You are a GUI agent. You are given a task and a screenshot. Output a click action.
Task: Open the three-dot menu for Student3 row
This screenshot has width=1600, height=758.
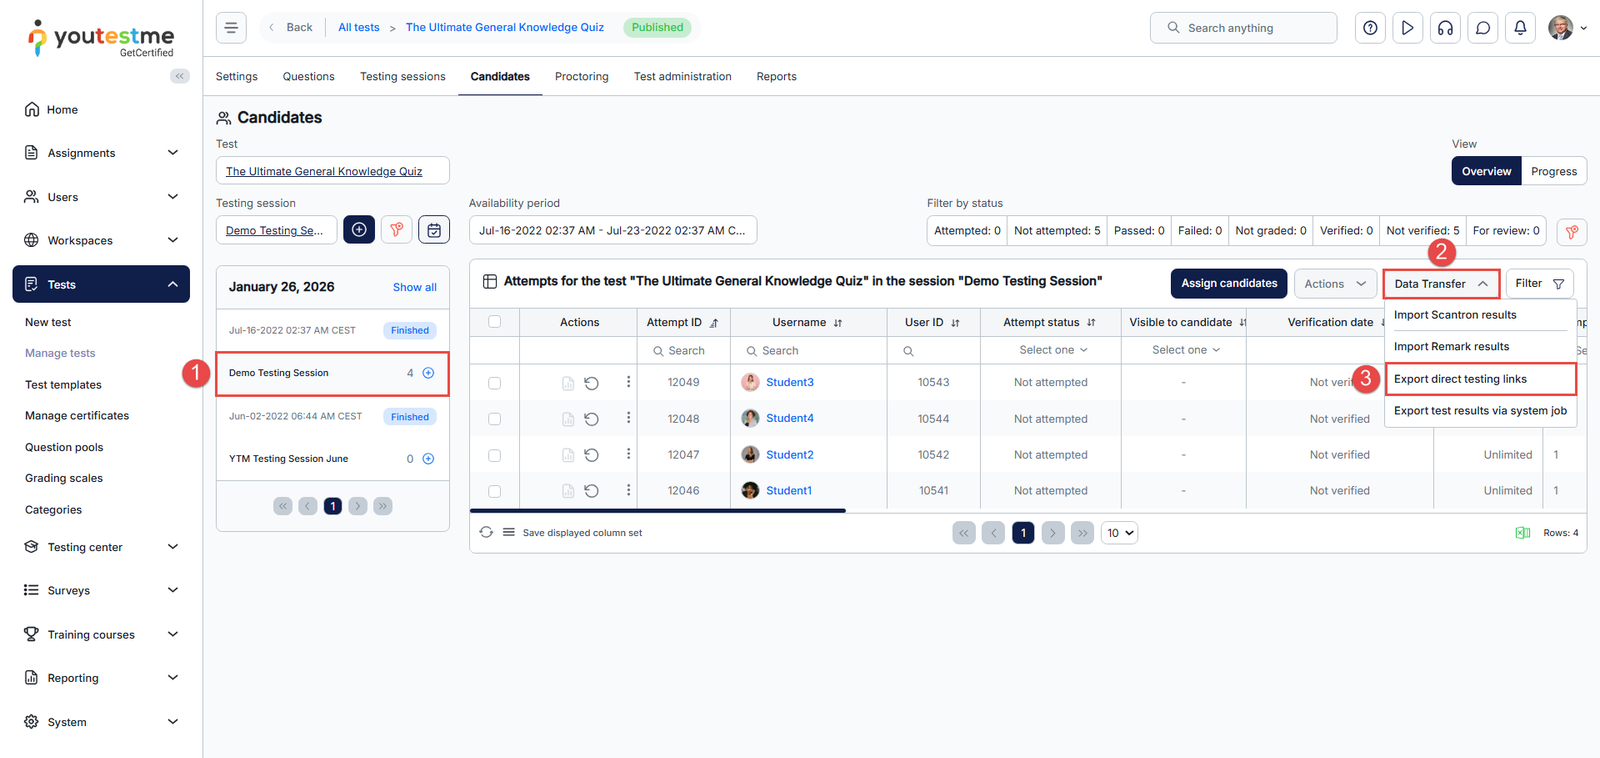coord(628,382)
